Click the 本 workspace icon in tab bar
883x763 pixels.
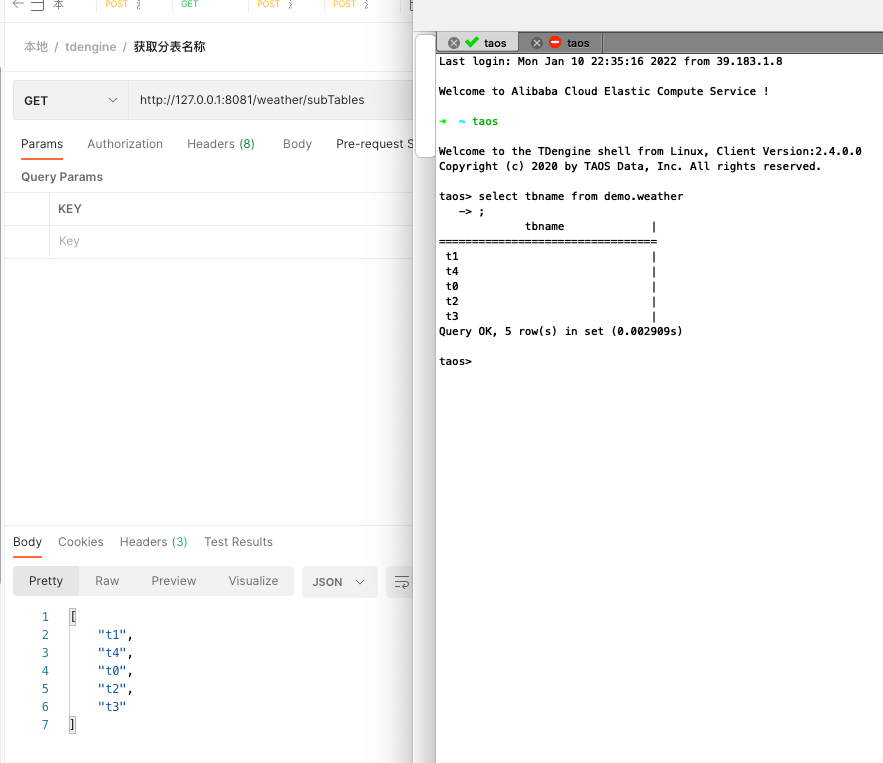point(60,6)
